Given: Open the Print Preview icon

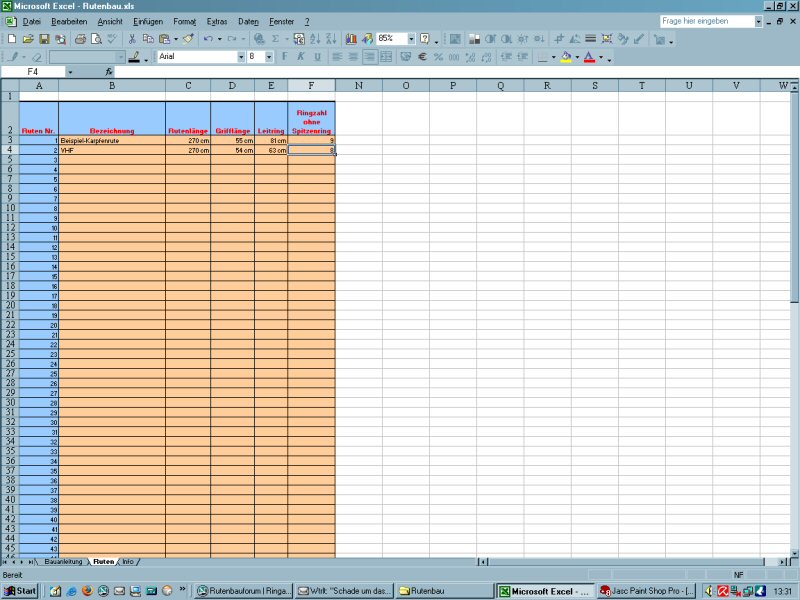Looking at the screenshot, I should [x=95, y=39].
